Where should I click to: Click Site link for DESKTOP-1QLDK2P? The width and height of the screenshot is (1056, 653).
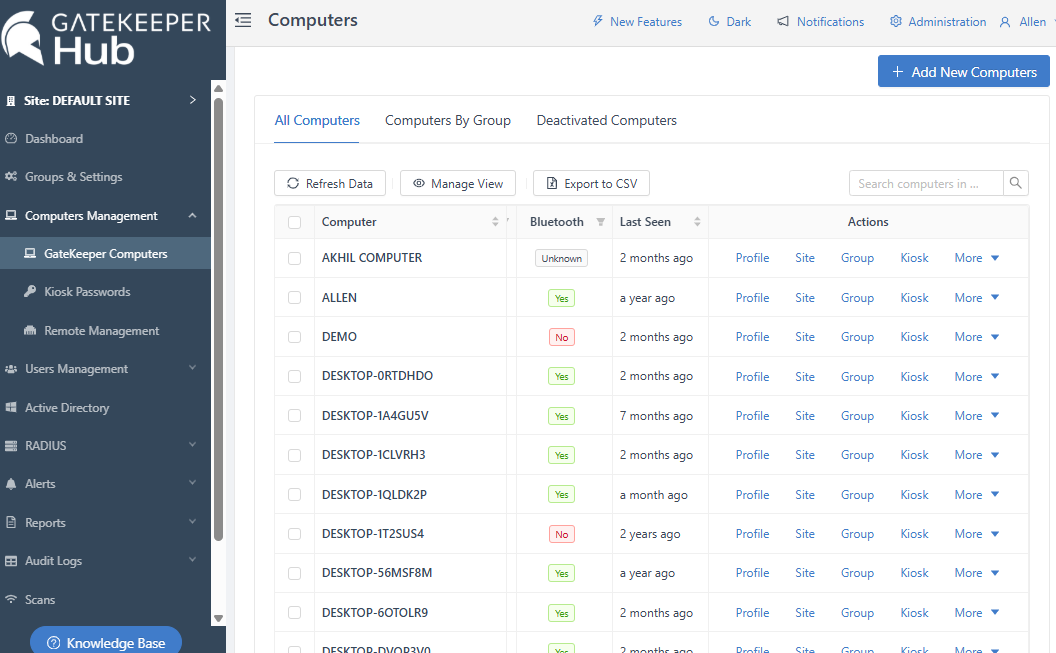click(805, 495)
